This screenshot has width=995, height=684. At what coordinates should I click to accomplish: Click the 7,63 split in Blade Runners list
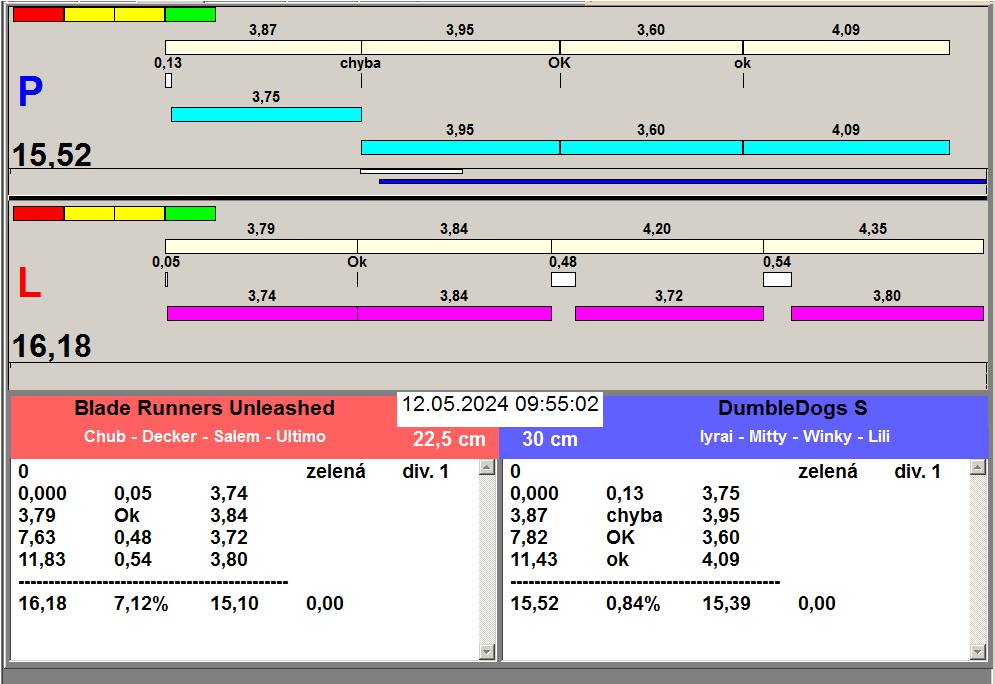coord(37,537)
